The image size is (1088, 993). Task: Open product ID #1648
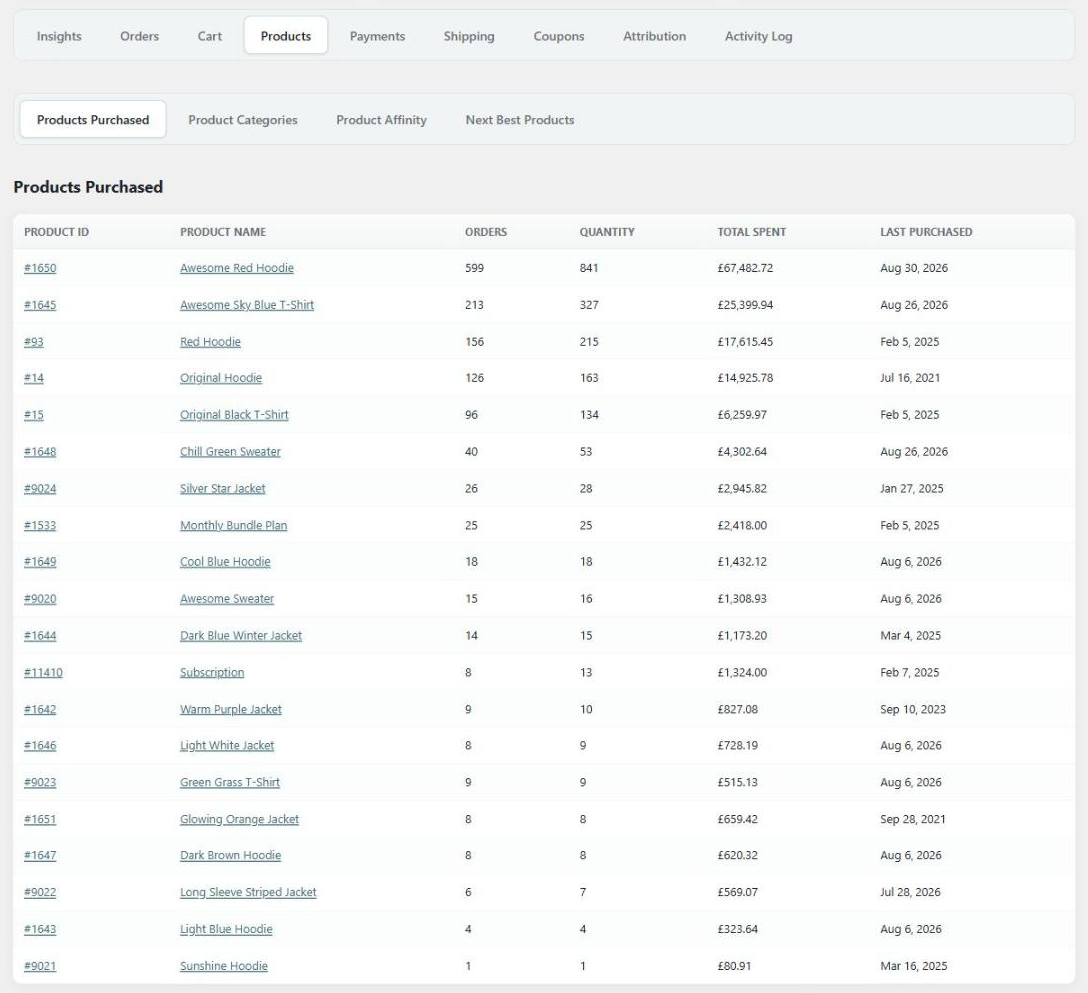coord(40,451)
